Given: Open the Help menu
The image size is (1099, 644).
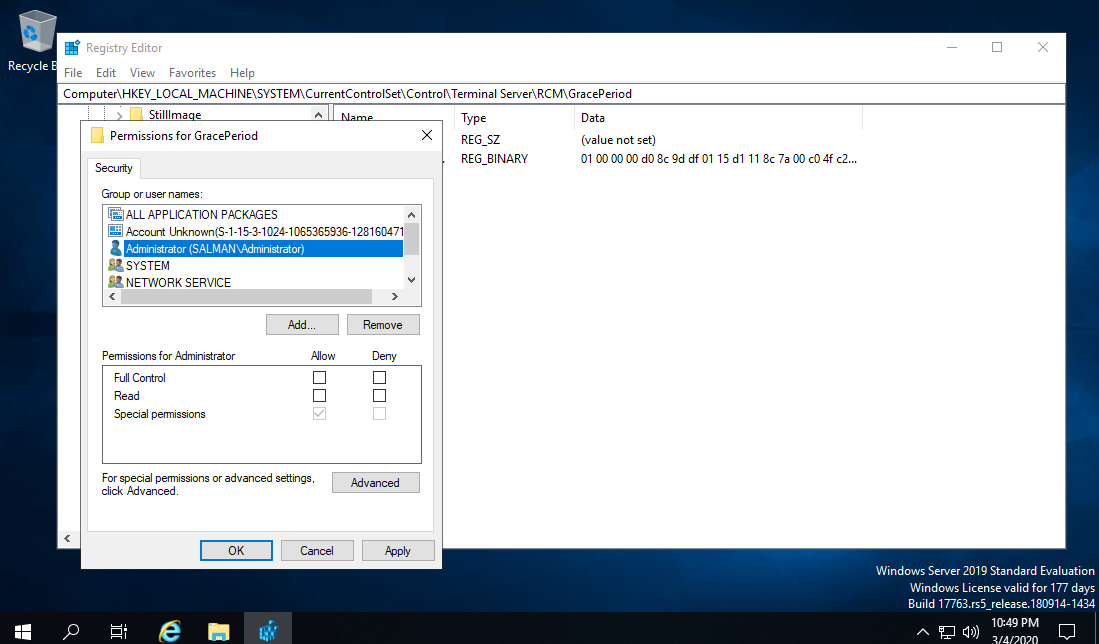Looking at the screenshot, I should (x=243, y=73).
